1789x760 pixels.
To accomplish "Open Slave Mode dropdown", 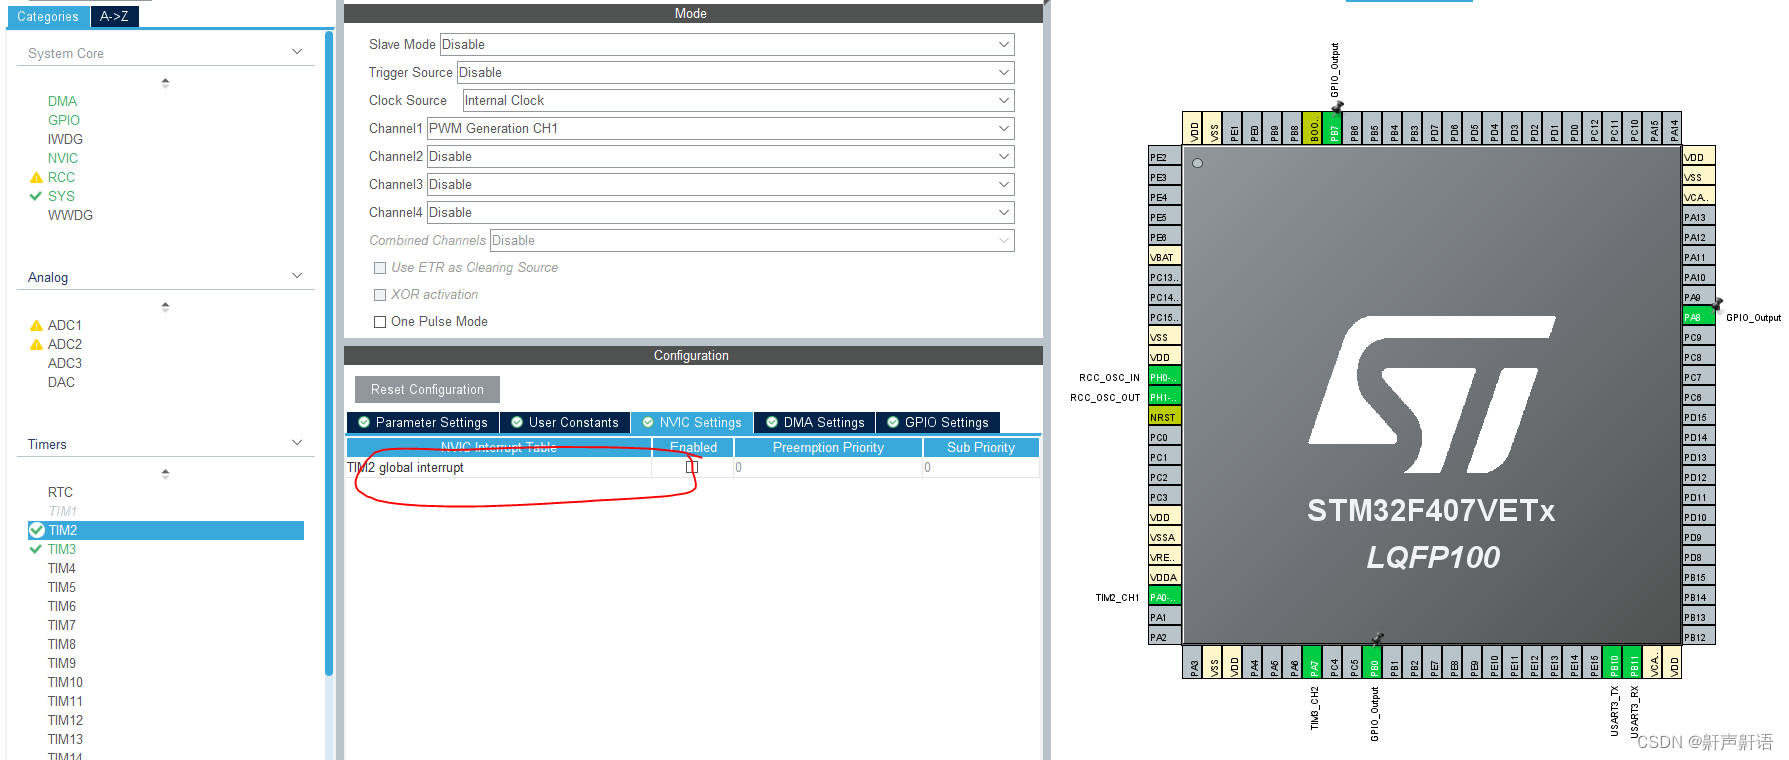I will click(727, 45).
